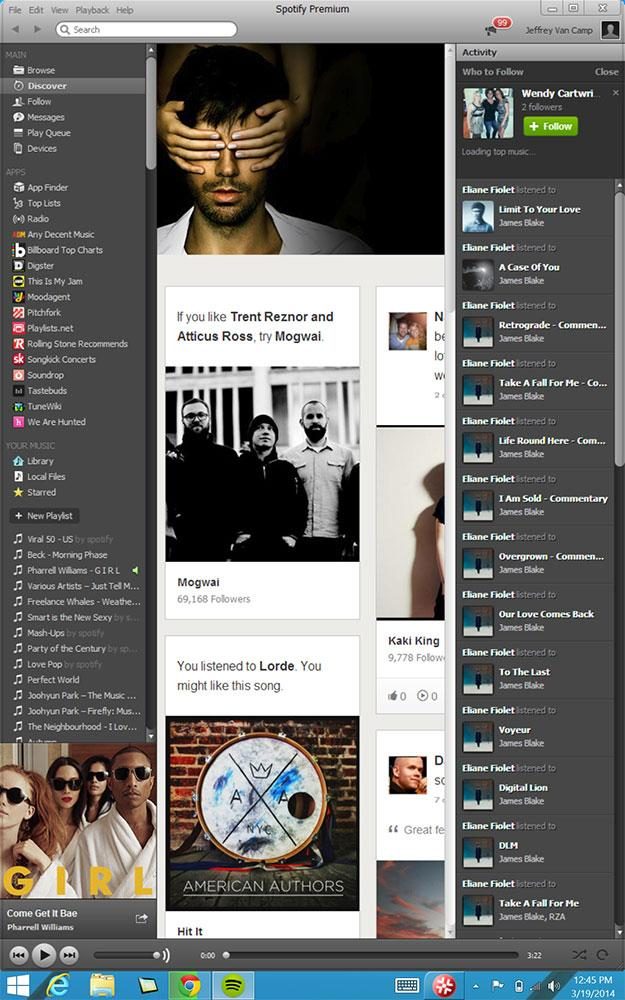Image resolution: width=625 pixels, height=1000 pixels.
Task: Create a New Playlist
Action: pos(44,515)
